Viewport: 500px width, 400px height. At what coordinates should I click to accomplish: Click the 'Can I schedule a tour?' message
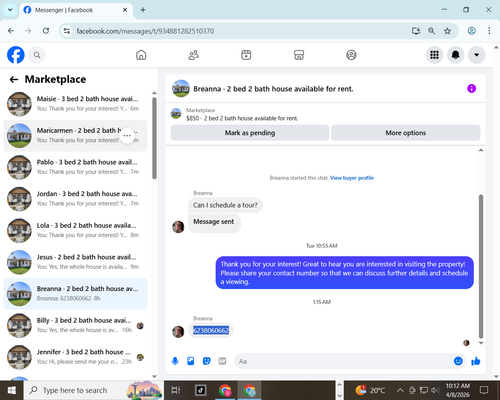225,205
